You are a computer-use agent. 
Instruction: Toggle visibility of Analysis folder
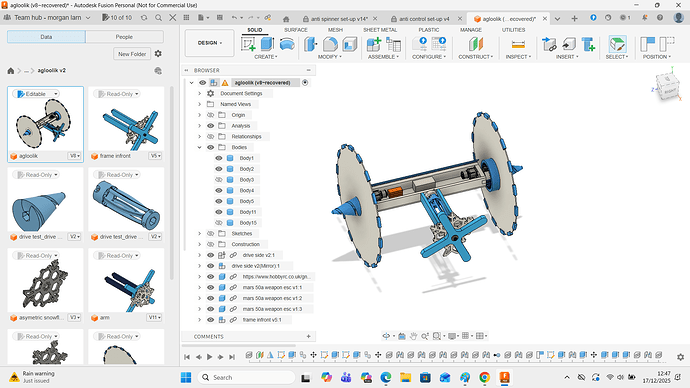tap(210, 126)
